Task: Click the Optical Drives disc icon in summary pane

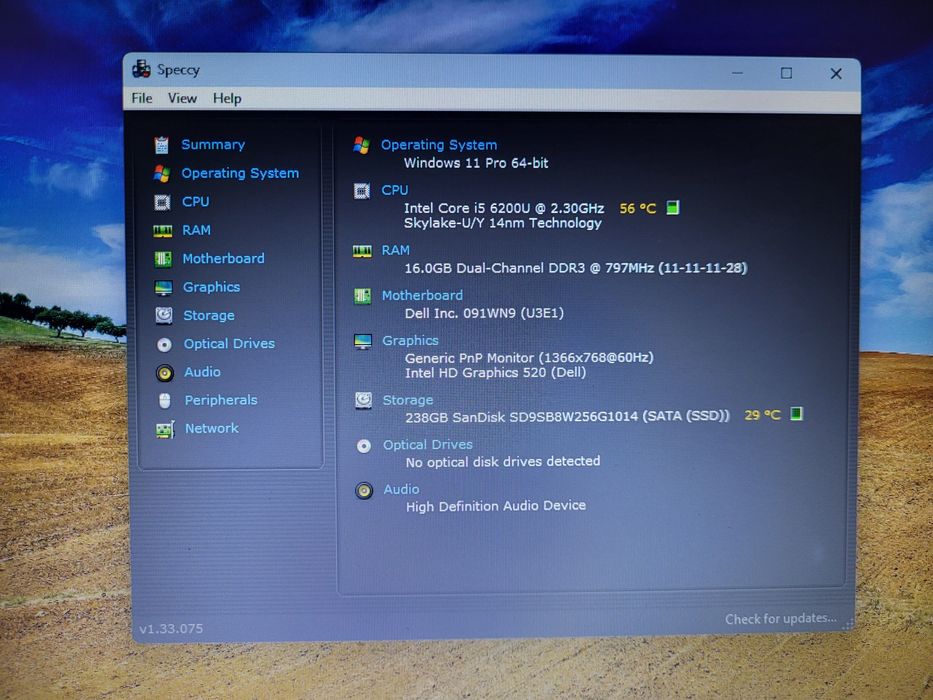Action: click(364, 445)
